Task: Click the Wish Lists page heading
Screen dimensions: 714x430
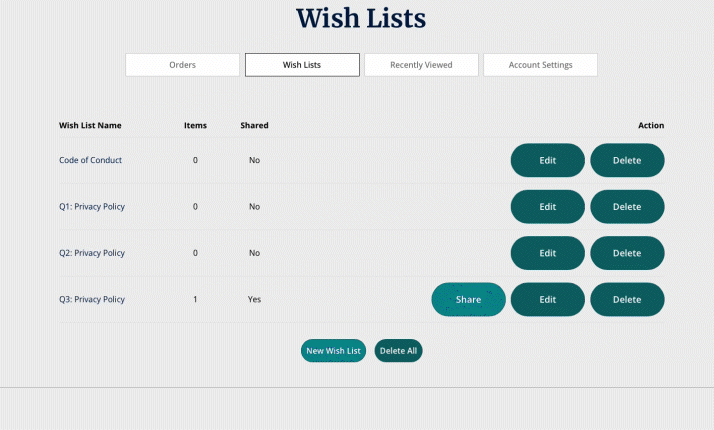Action: coord(361,18)
